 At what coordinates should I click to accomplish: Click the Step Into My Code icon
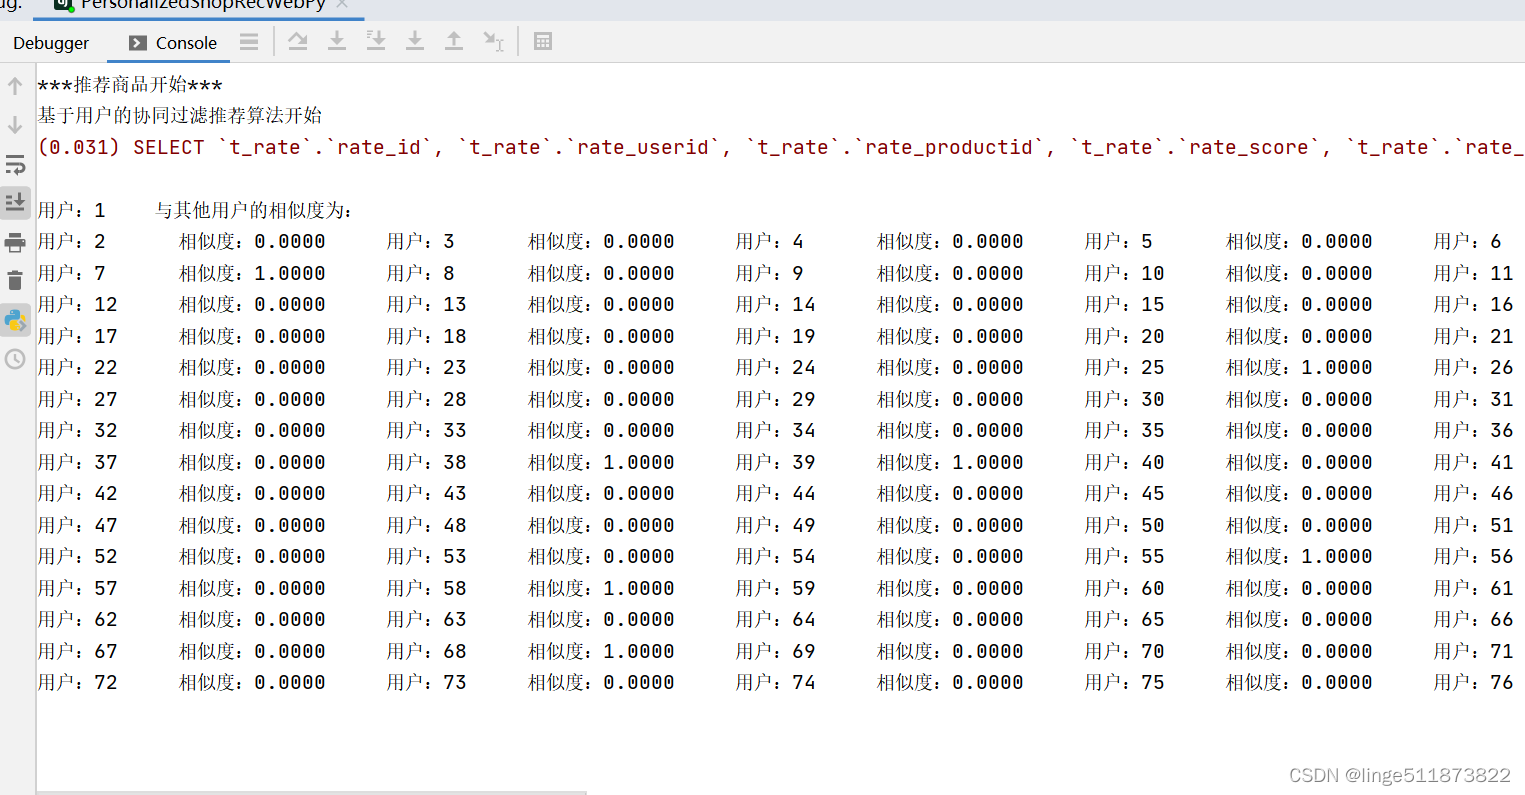376,41
